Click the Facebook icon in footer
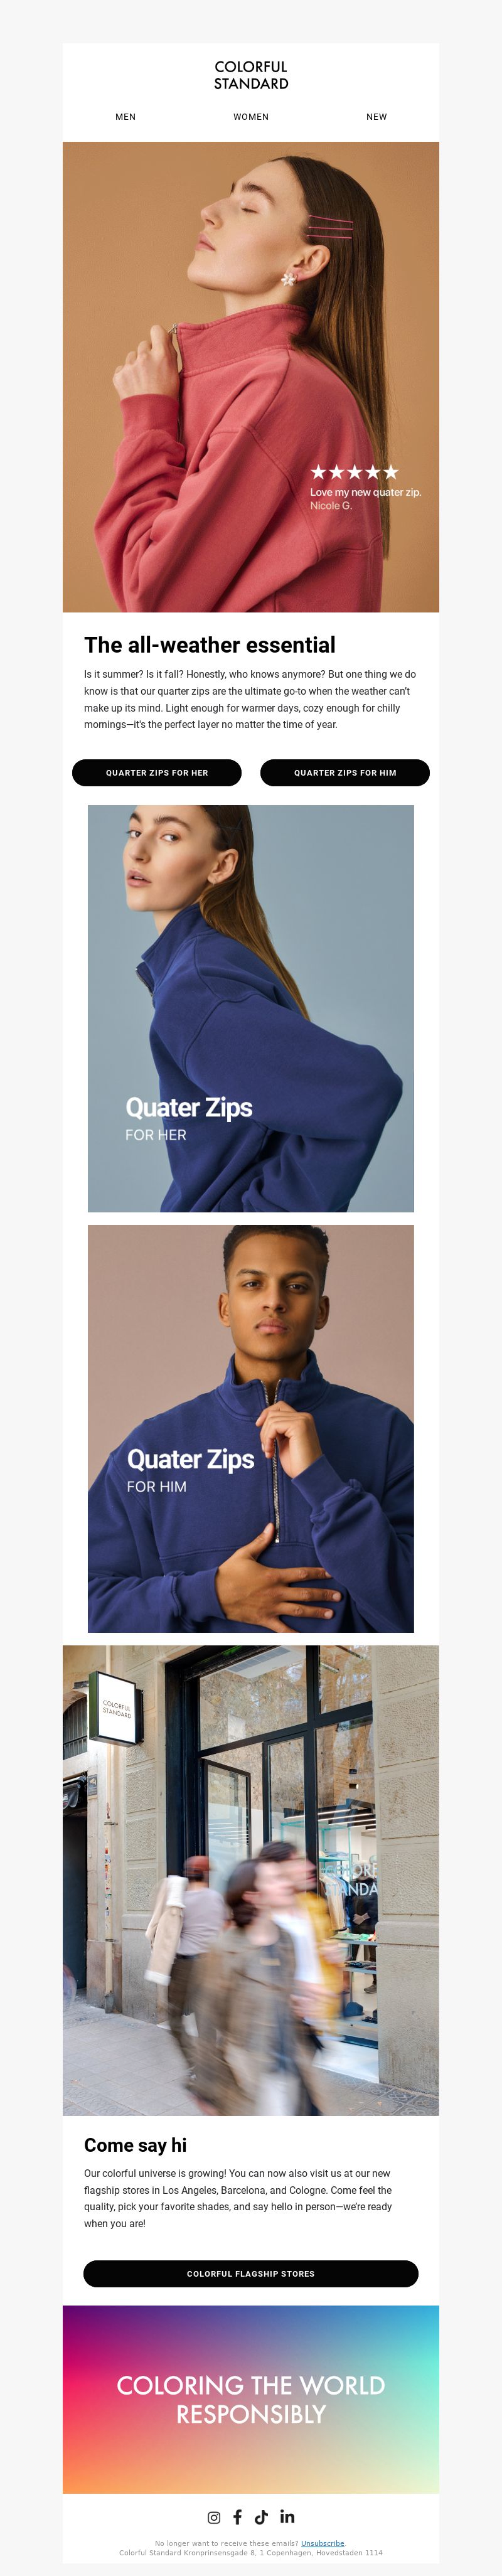The height and width of the screenshot is (2576, 502). [x=238, y=2517]
